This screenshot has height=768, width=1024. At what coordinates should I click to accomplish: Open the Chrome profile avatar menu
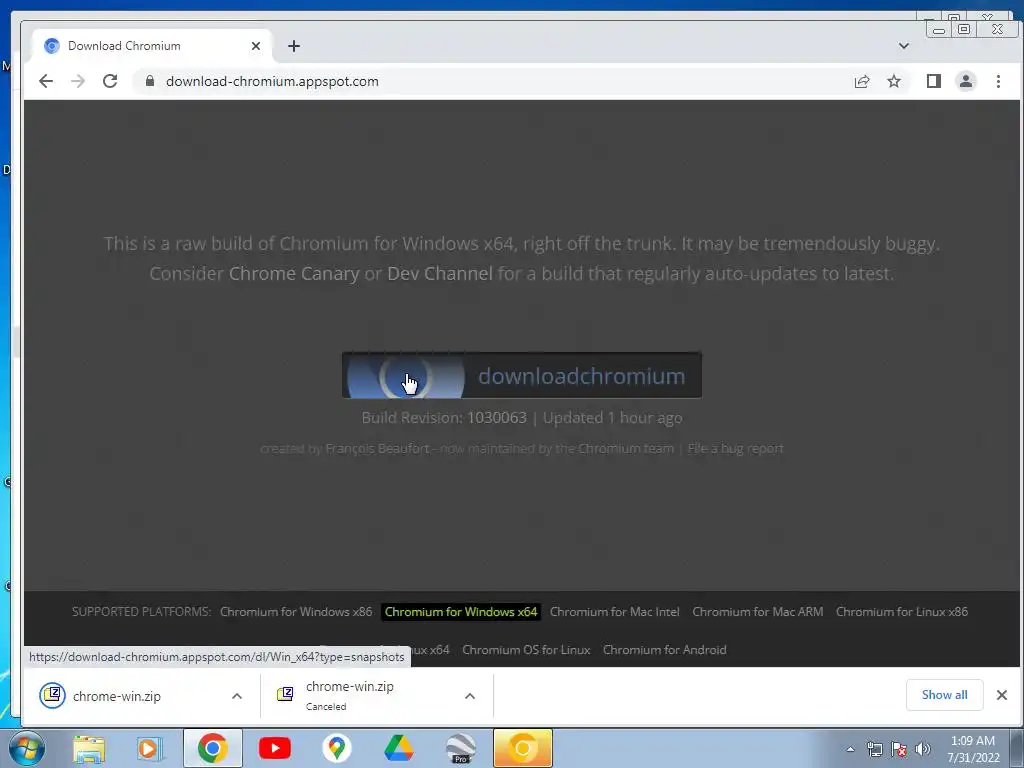point(966,81)
